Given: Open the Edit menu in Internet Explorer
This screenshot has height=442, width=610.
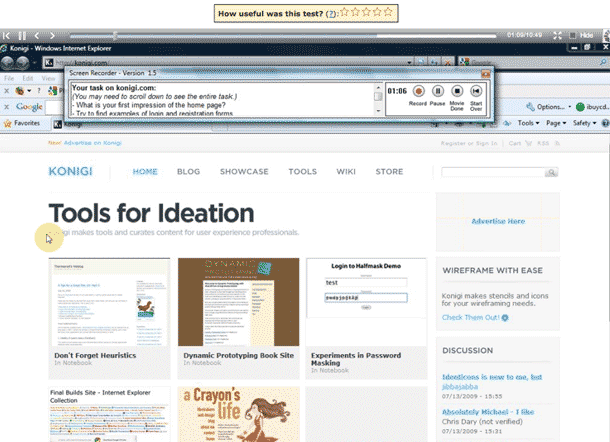Looking at the screenshot, I should coord(28,78).
